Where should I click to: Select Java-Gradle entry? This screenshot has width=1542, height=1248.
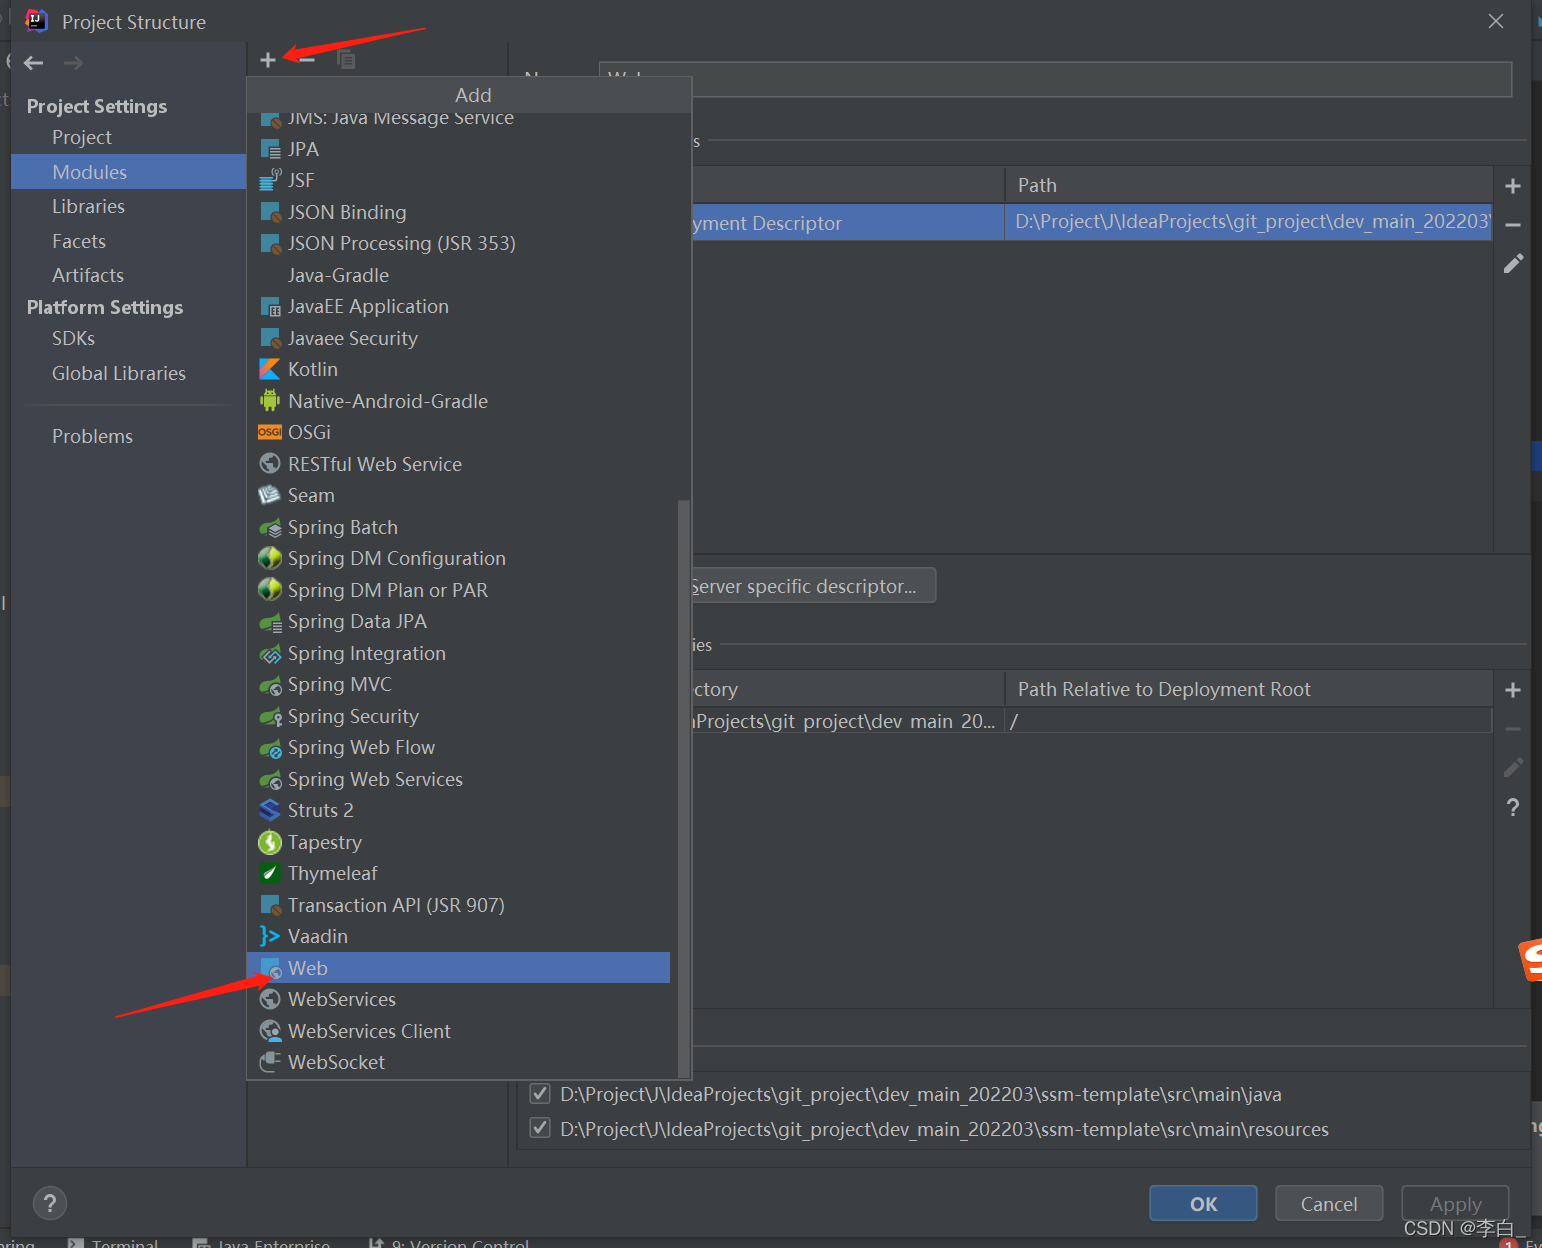pos(458,275)
